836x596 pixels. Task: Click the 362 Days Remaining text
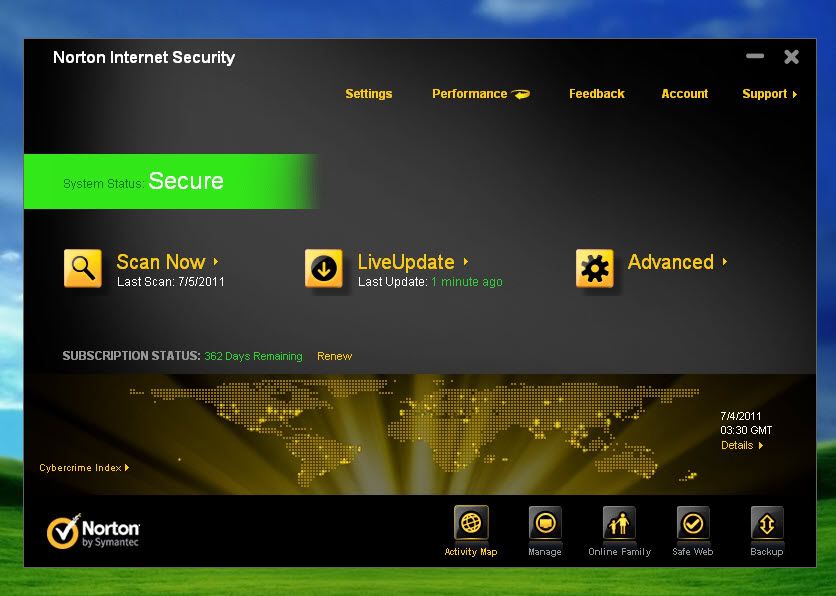pyautogui.click(x=253, y=356)
